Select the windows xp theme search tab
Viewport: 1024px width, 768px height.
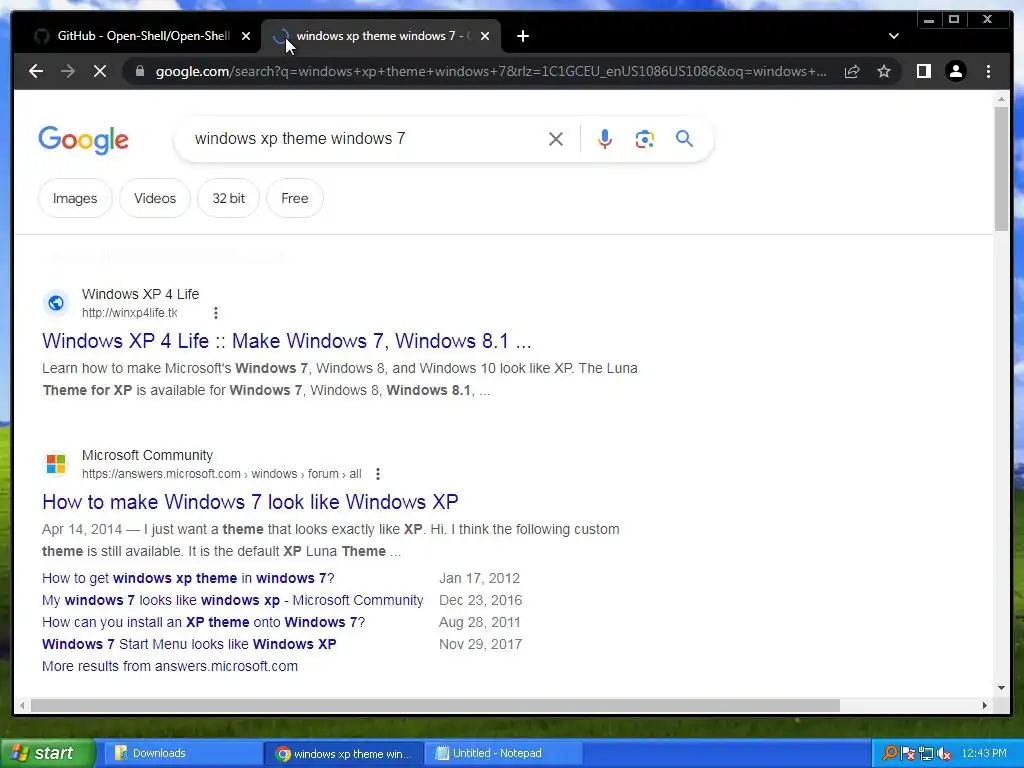pyautogui.click(x=381, y=36)
